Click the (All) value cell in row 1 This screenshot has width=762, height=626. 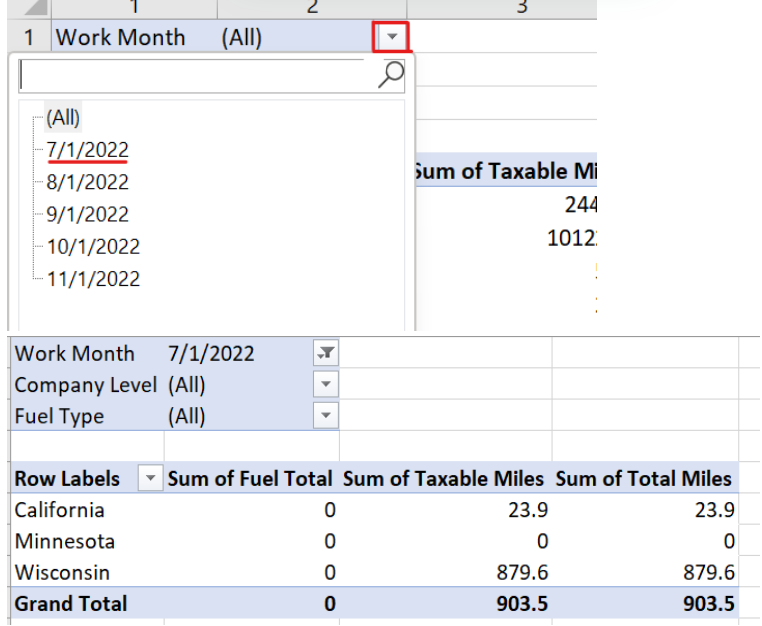click(x=242, y=37)
